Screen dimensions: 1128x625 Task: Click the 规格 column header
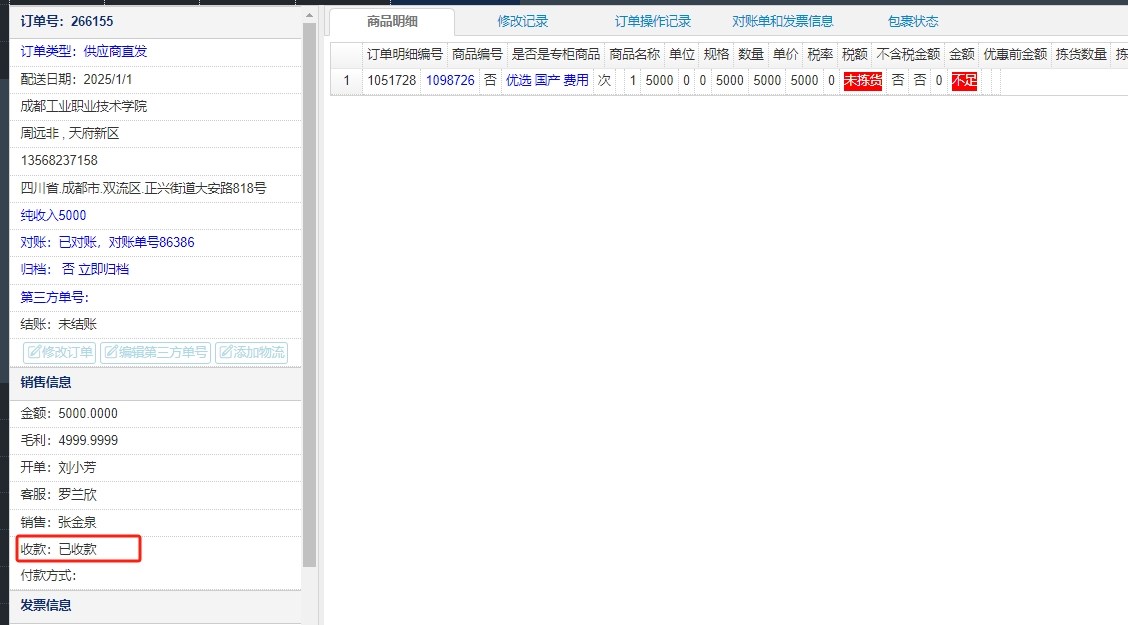717,54
